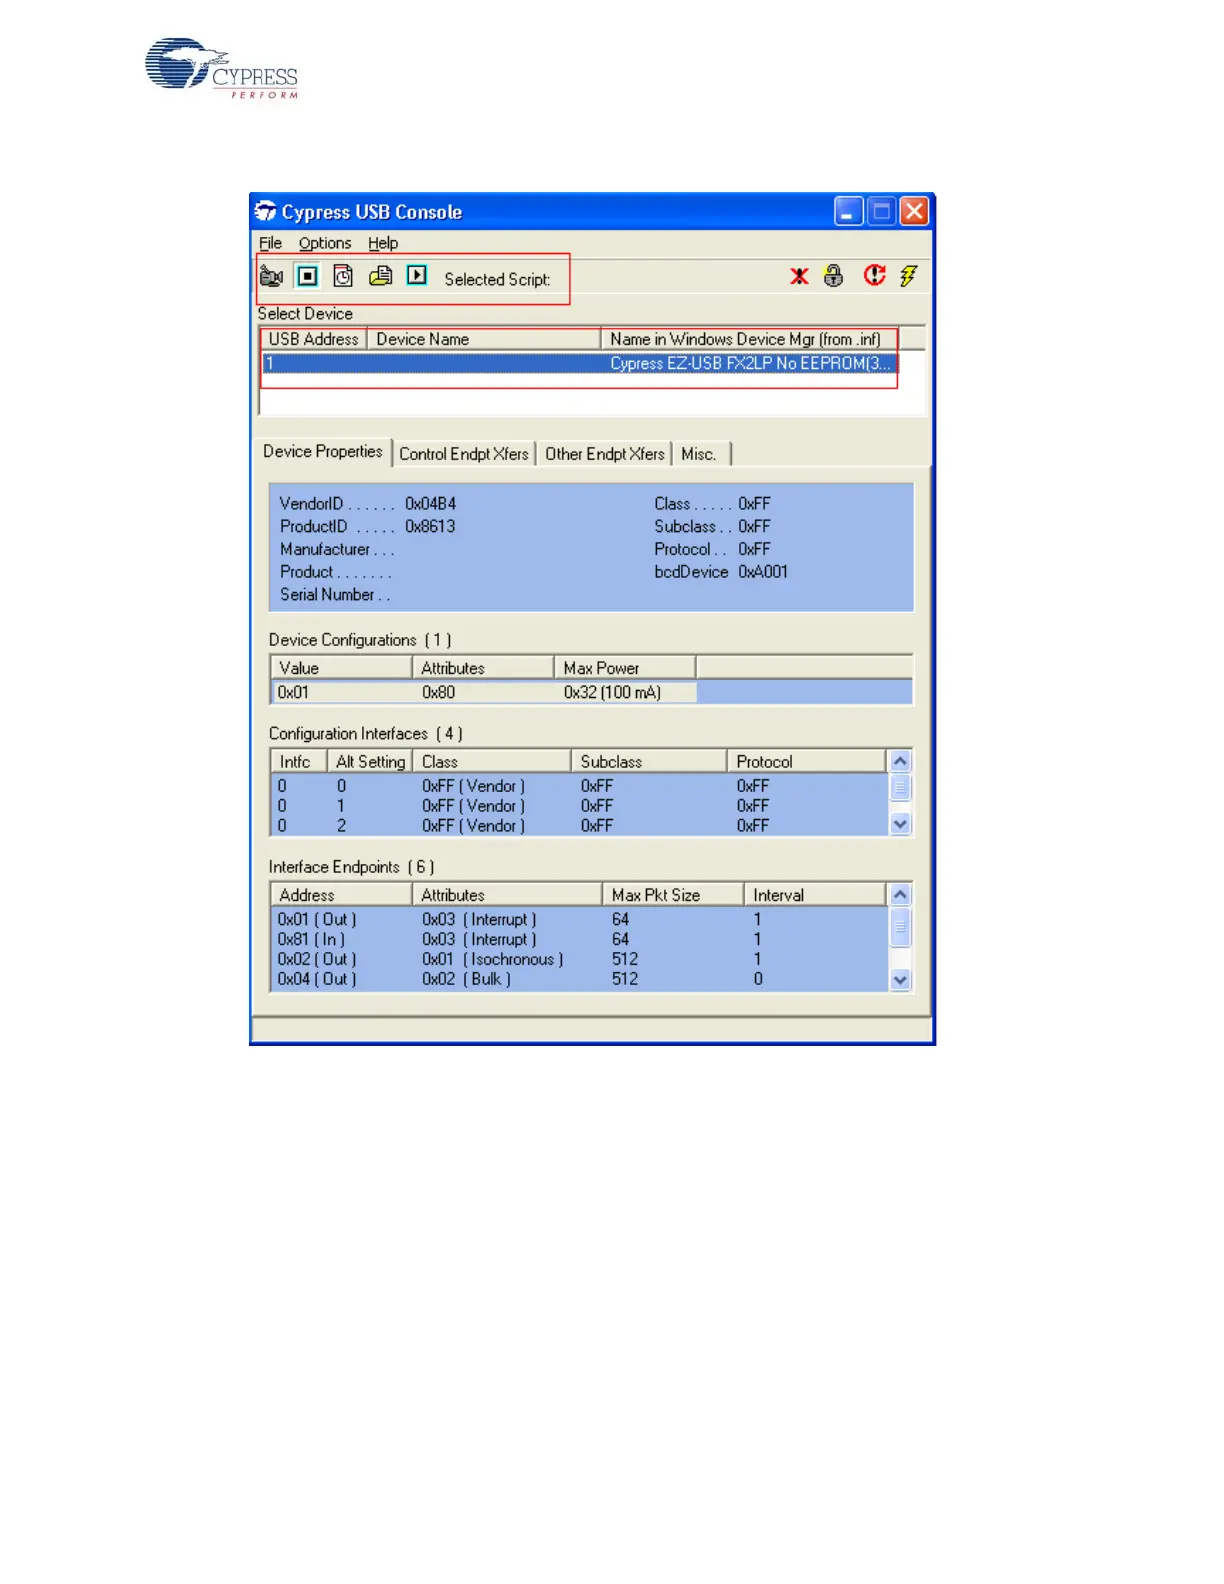1224x1584 pixels.
Task: Open the Help menu
Action: tap(382, 243)
